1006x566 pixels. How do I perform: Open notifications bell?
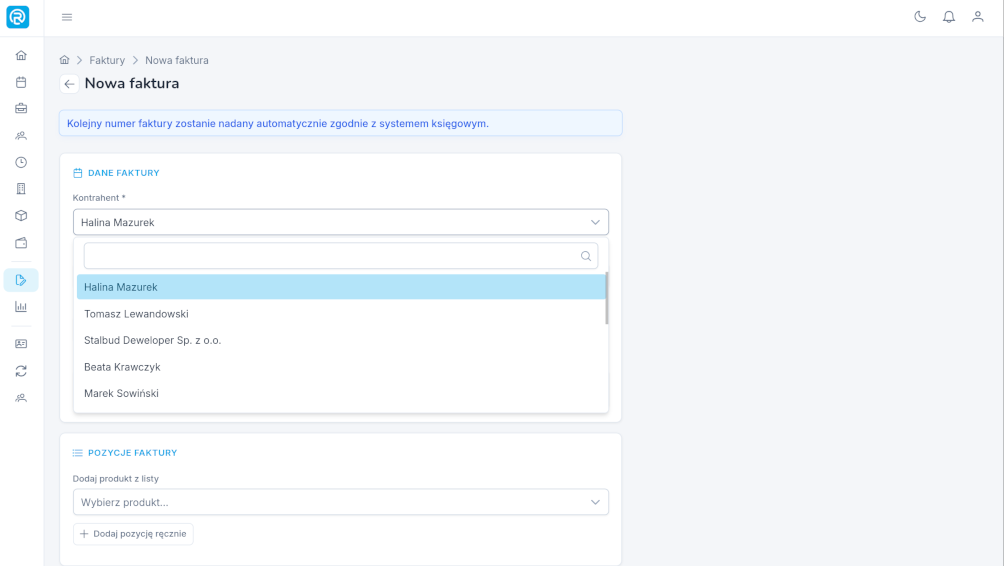[x=949, y=17]
